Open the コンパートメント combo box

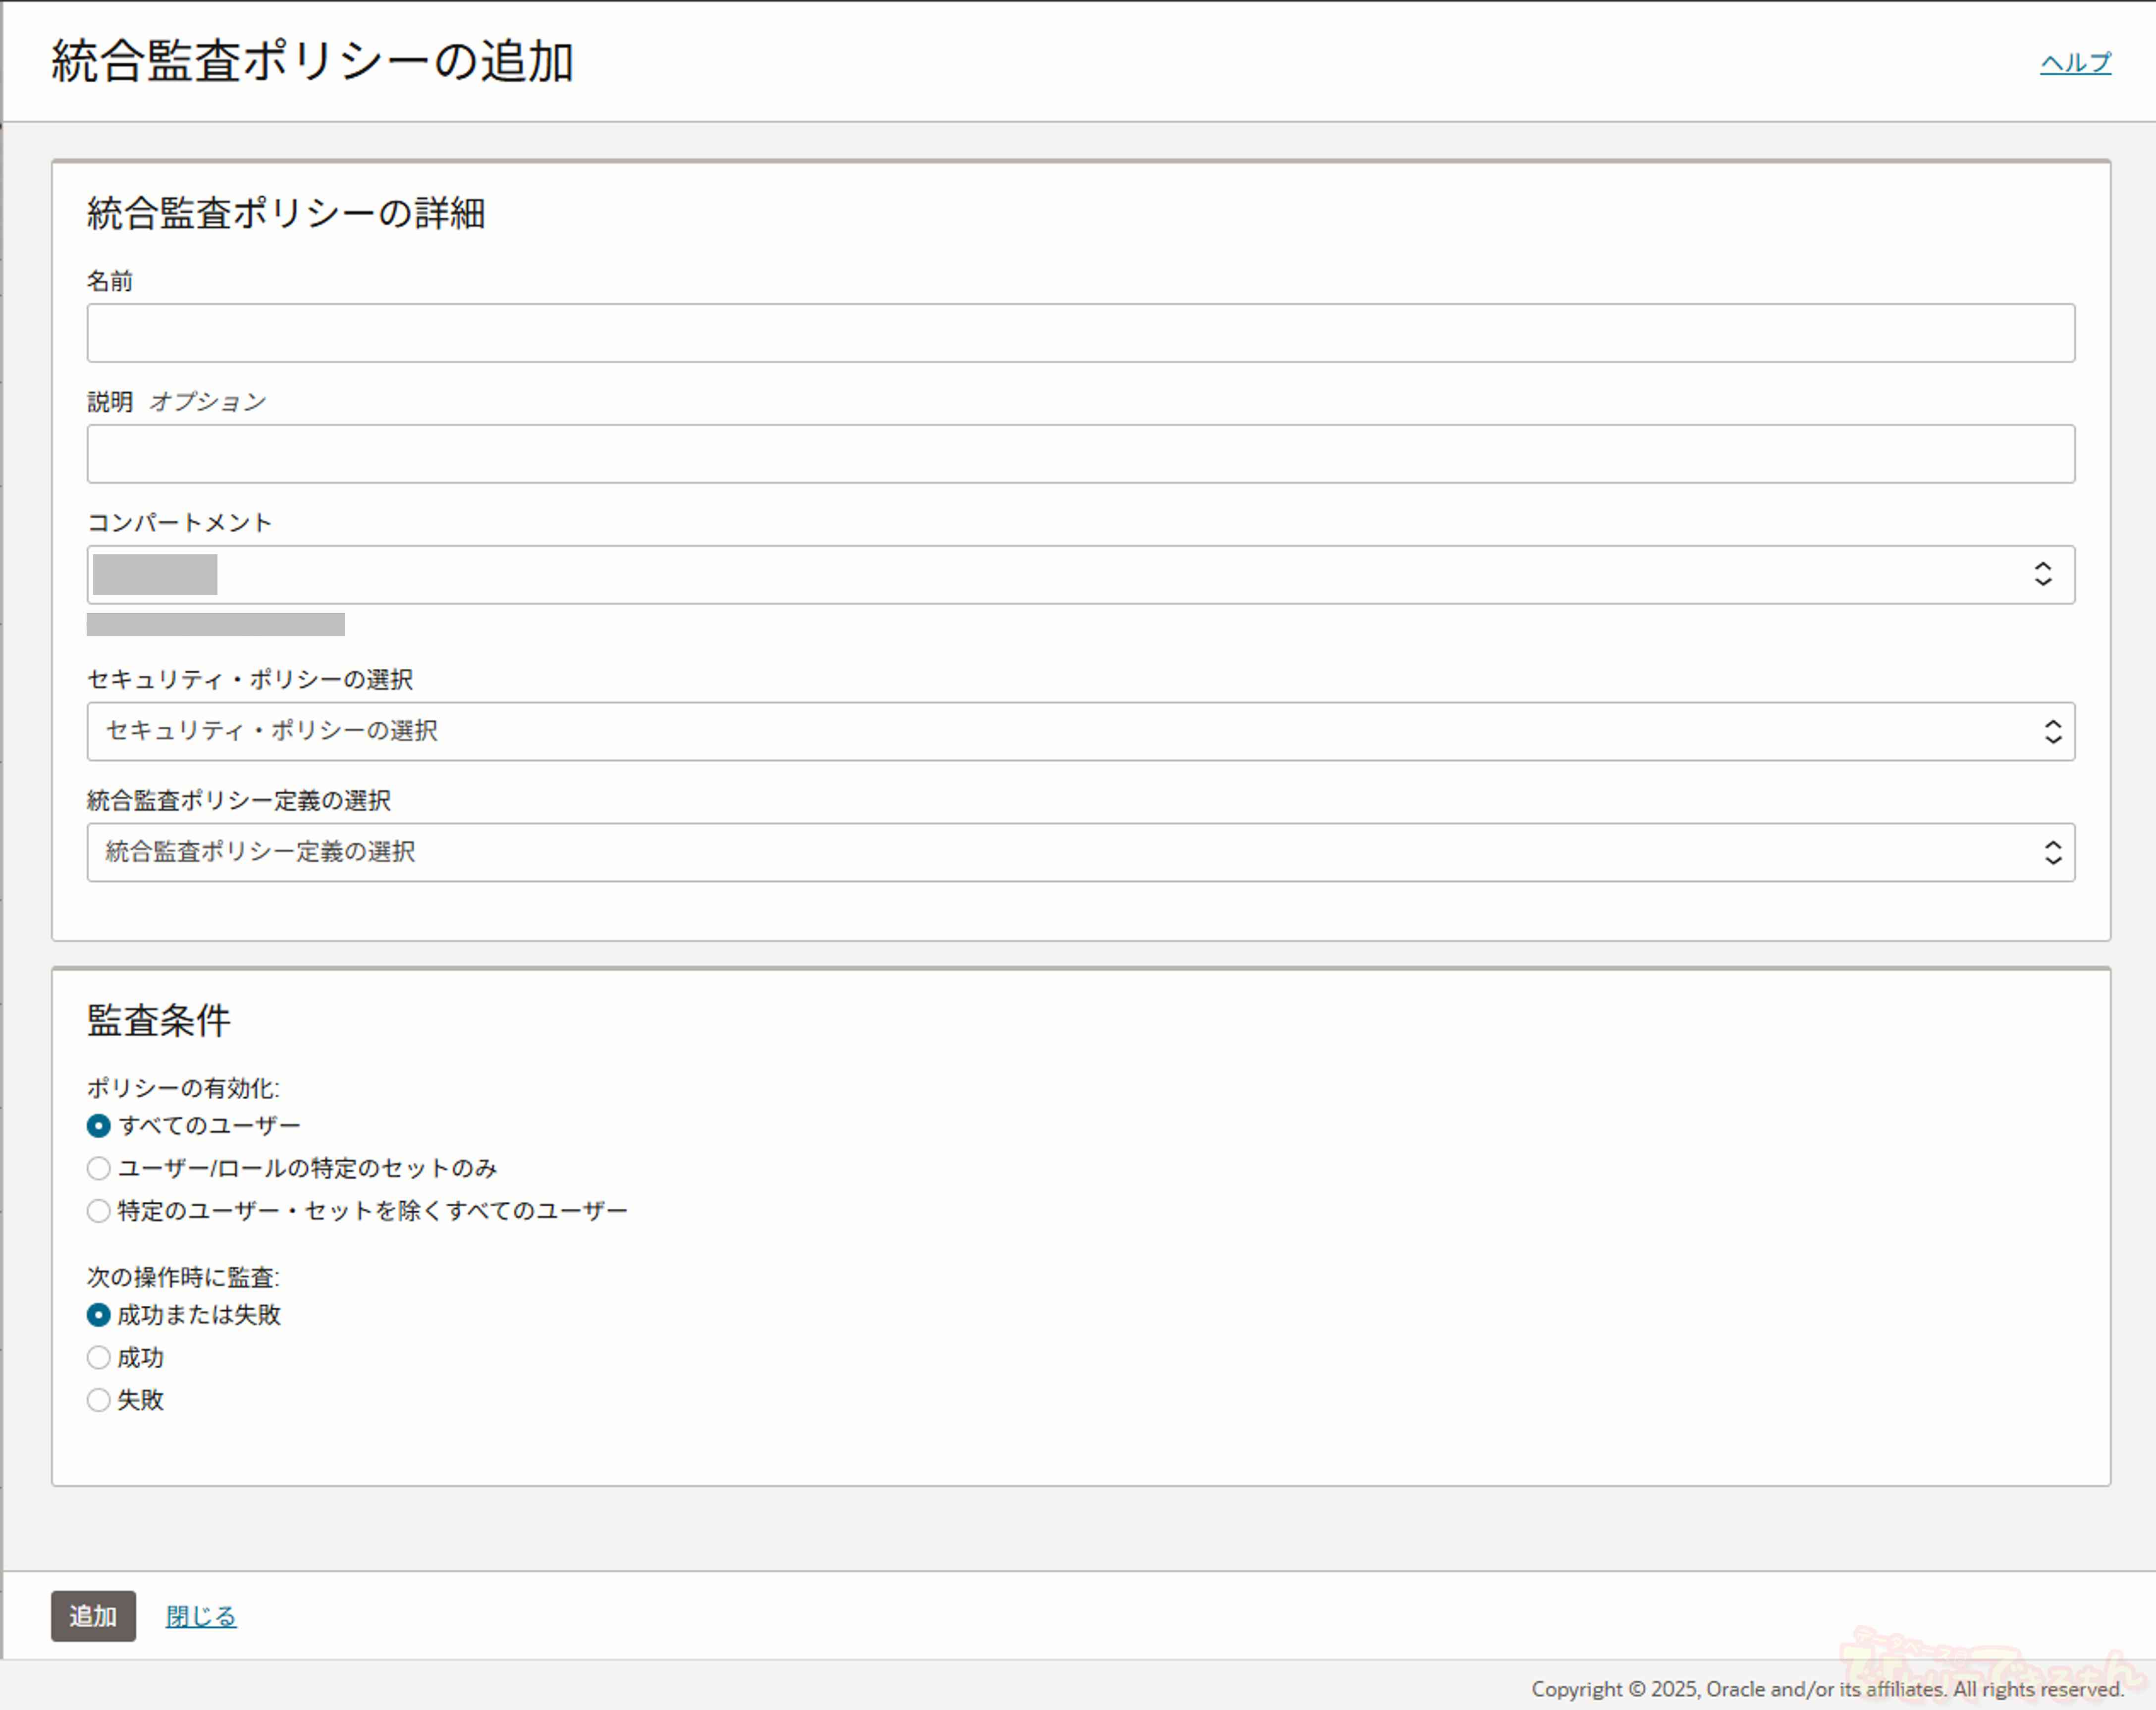click(x=1080, y=574)
